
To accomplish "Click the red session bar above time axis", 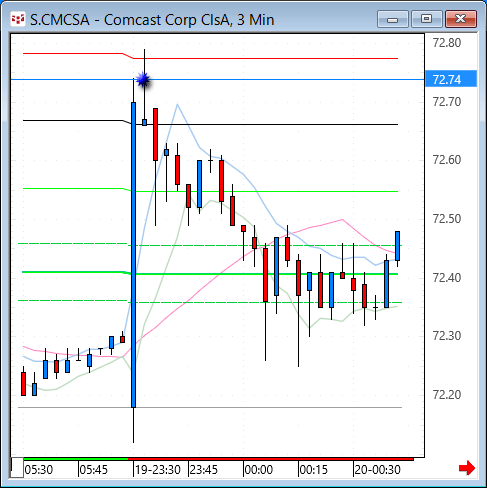I will pyautogui.click(x=271, y=459).
